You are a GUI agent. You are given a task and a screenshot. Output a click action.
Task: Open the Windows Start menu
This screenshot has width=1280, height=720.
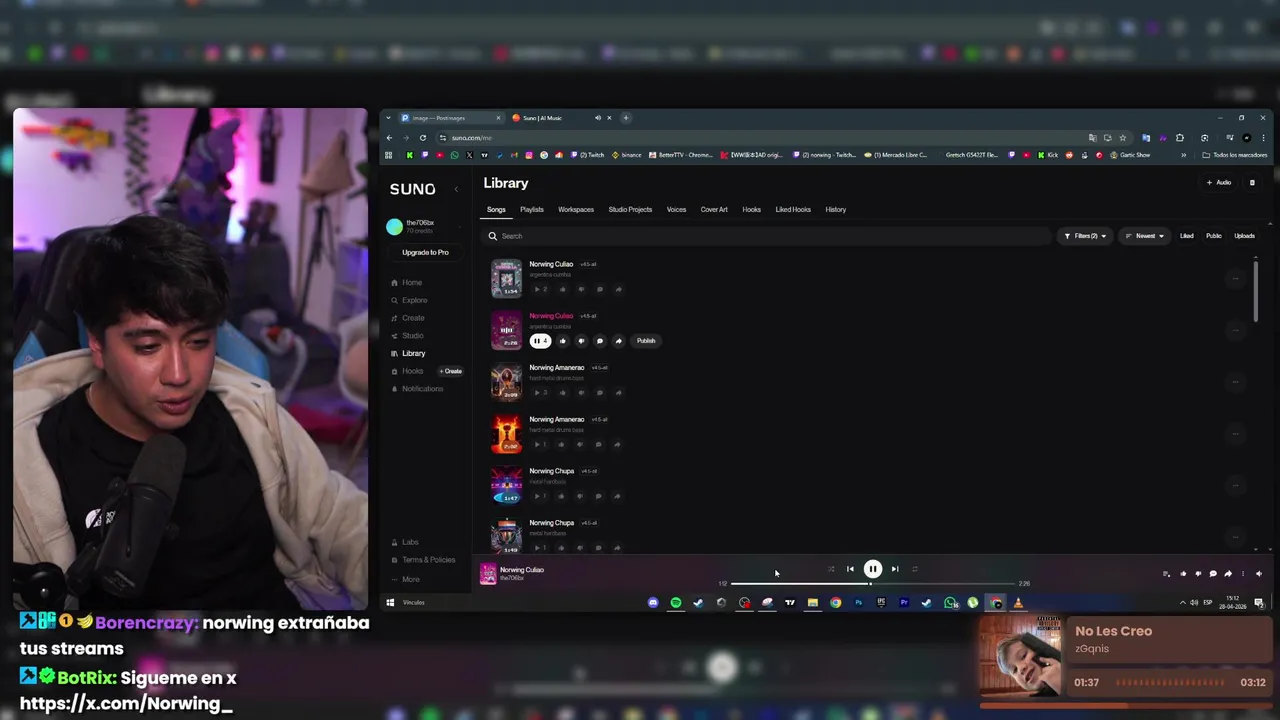click(390, 603)
